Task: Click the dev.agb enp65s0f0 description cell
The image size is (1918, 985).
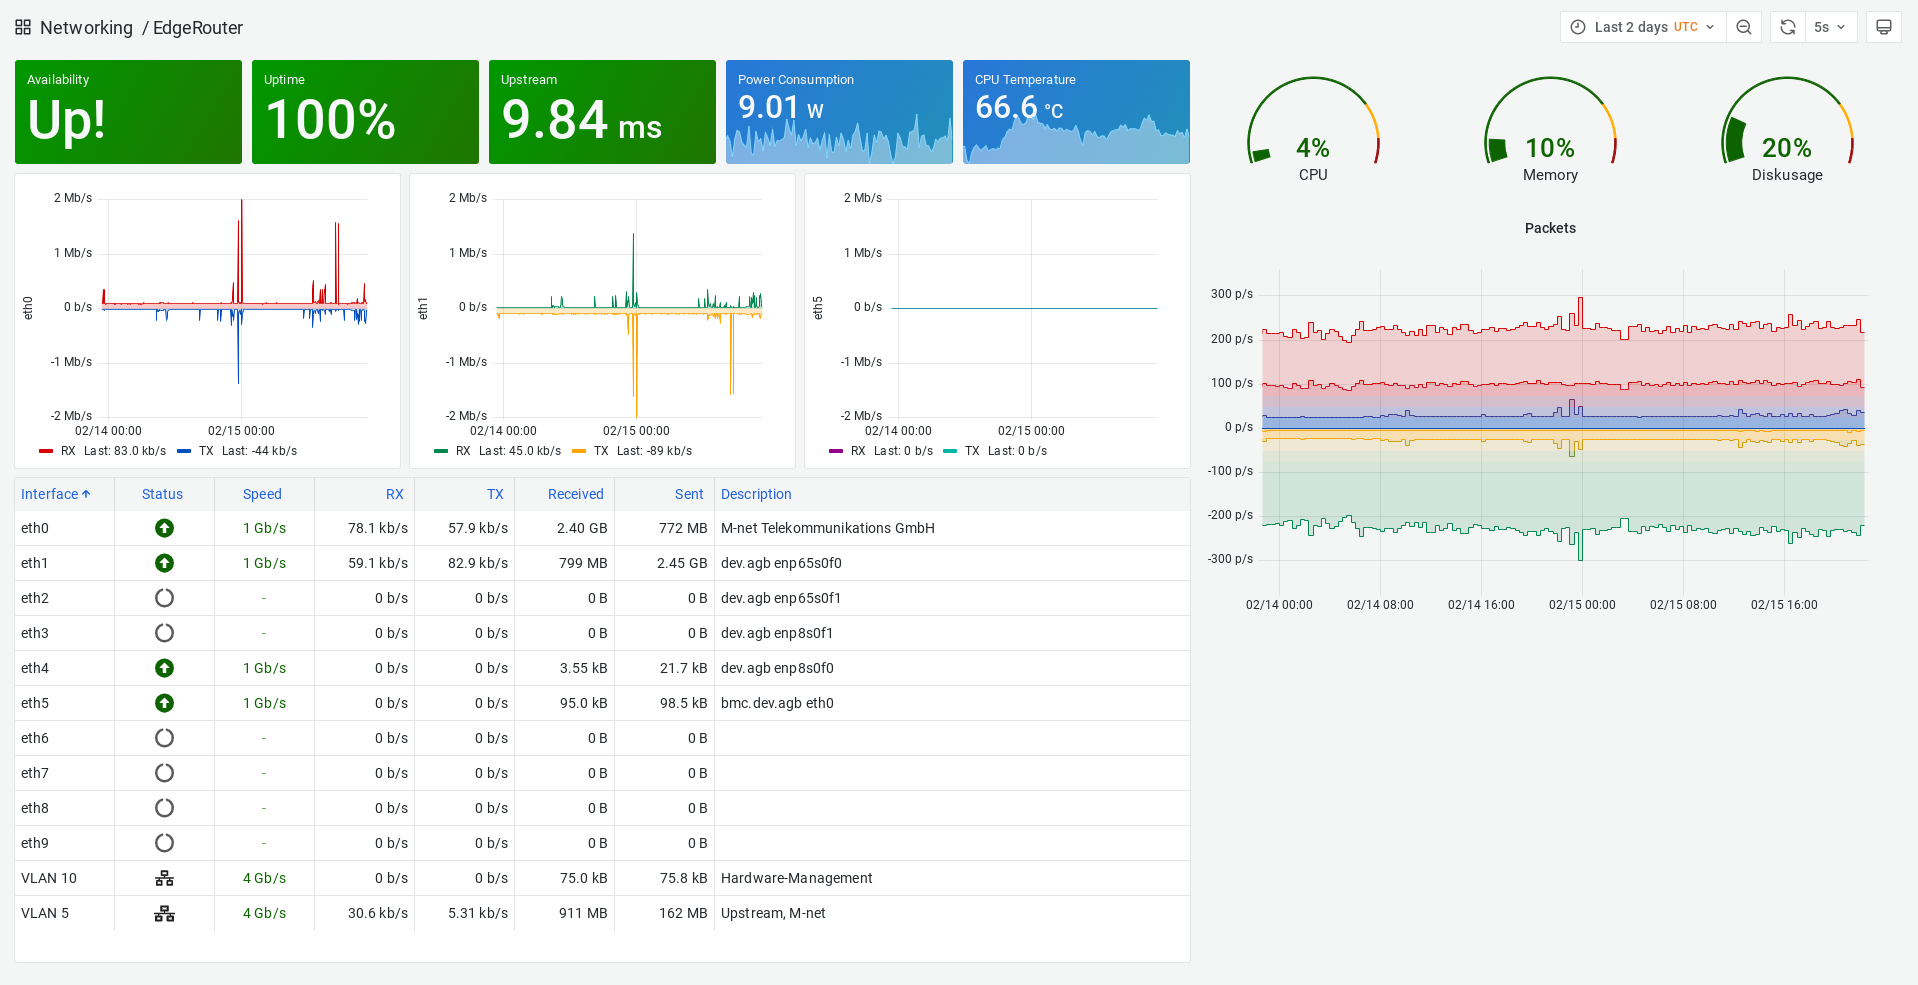Action: click(781, 563)
